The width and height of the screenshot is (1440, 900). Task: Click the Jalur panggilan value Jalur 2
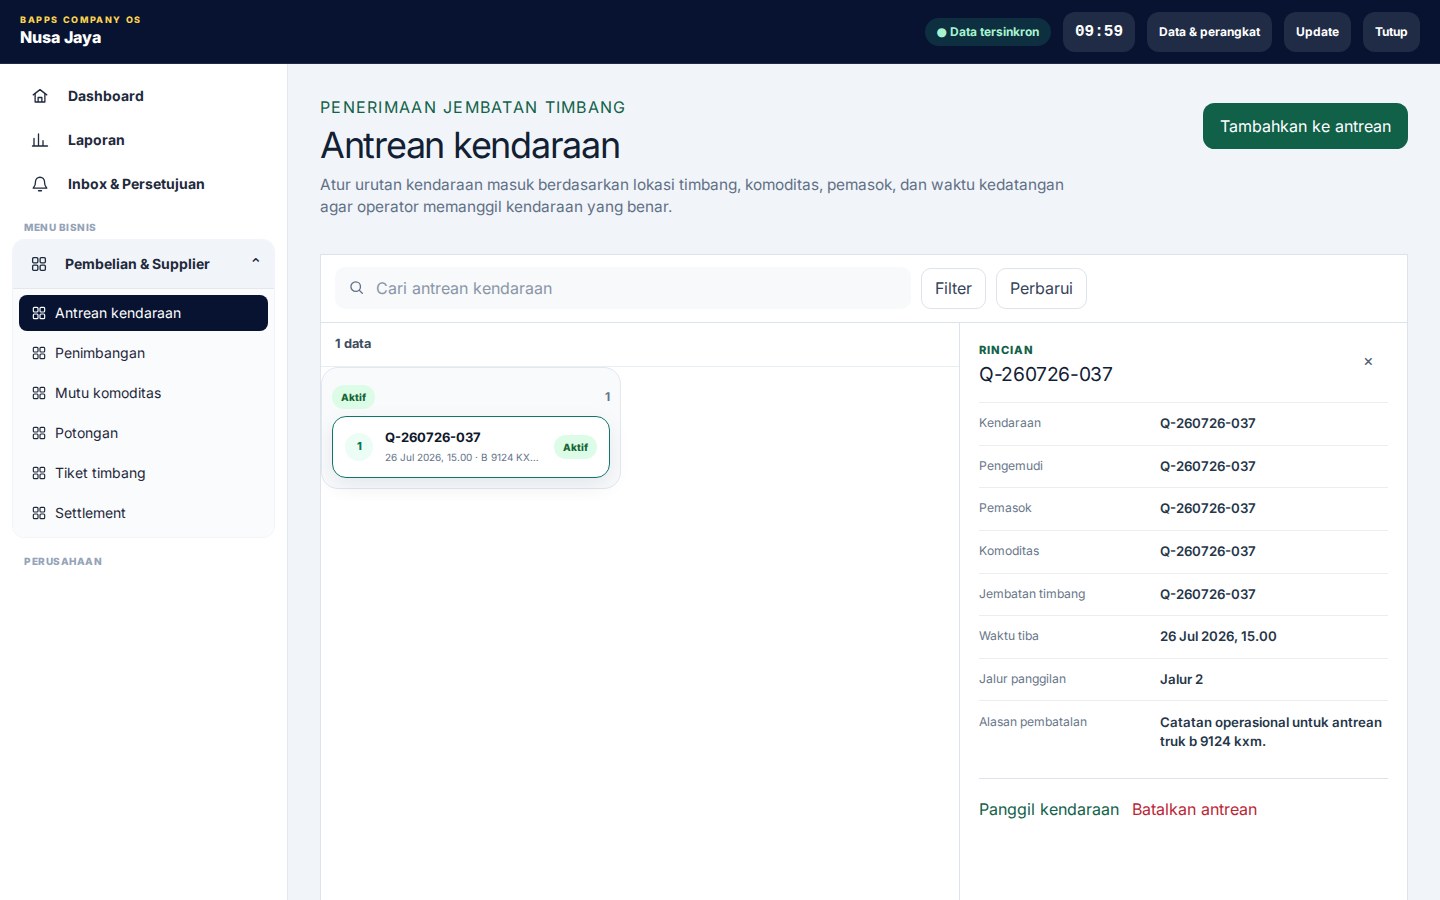1181,680
